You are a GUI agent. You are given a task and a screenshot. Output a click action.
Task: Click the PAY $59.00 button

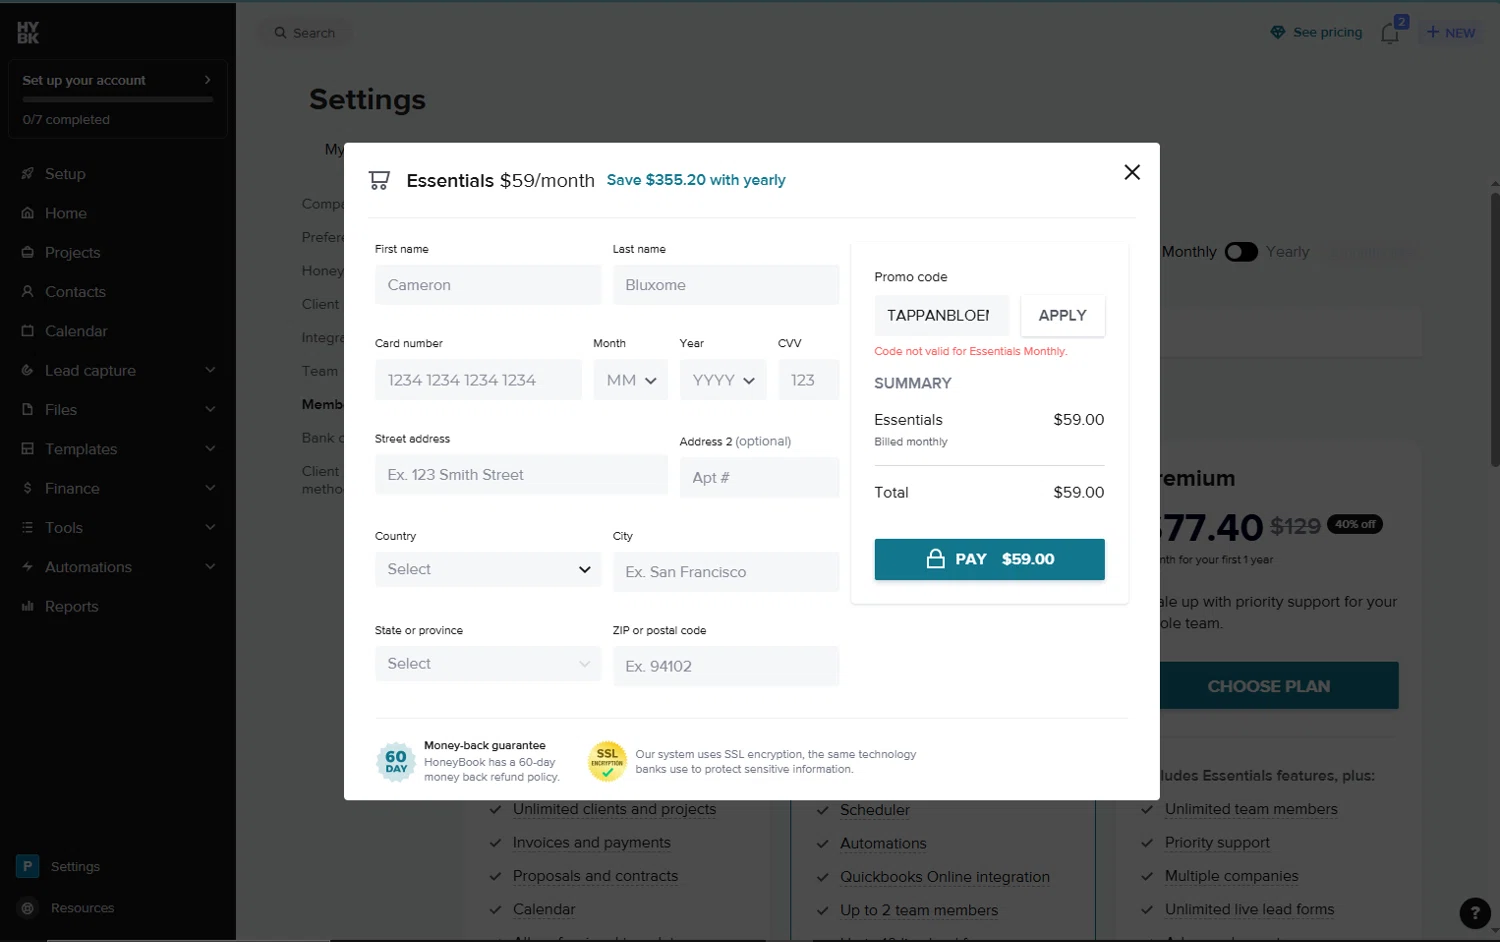pyautogui.click(x=989, y=559)
